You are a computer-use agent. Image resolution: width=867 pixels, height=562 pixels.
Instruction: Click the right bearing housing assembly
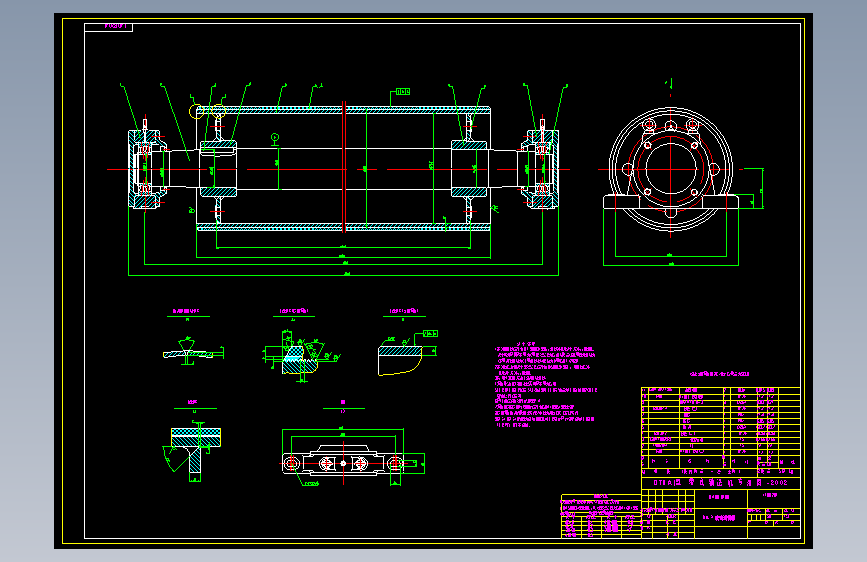(540, 169)
